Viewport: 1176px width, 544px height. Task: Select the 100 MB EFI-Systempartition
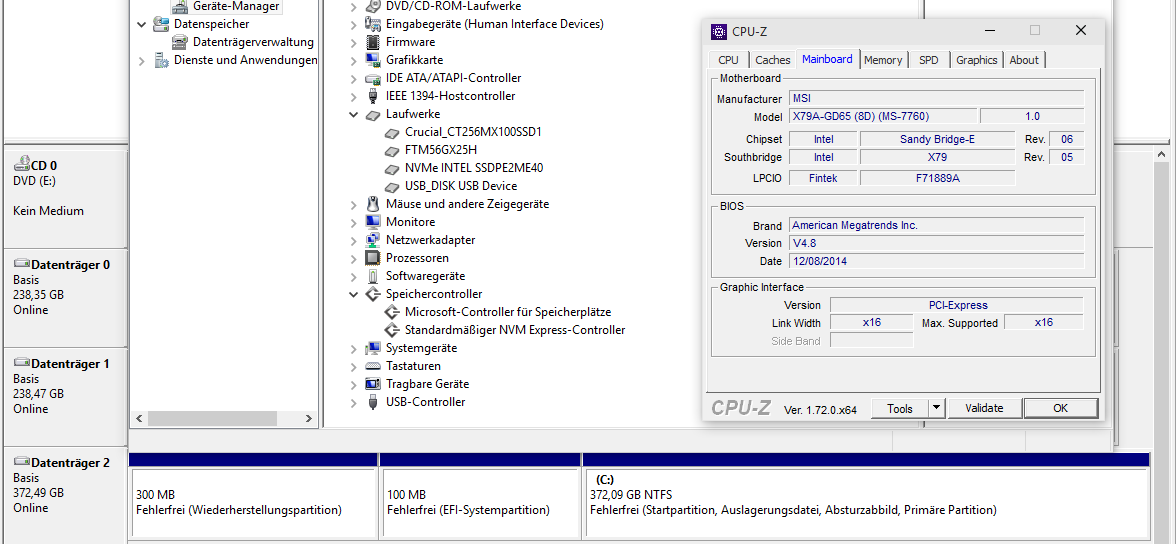[x=481, y=503]
